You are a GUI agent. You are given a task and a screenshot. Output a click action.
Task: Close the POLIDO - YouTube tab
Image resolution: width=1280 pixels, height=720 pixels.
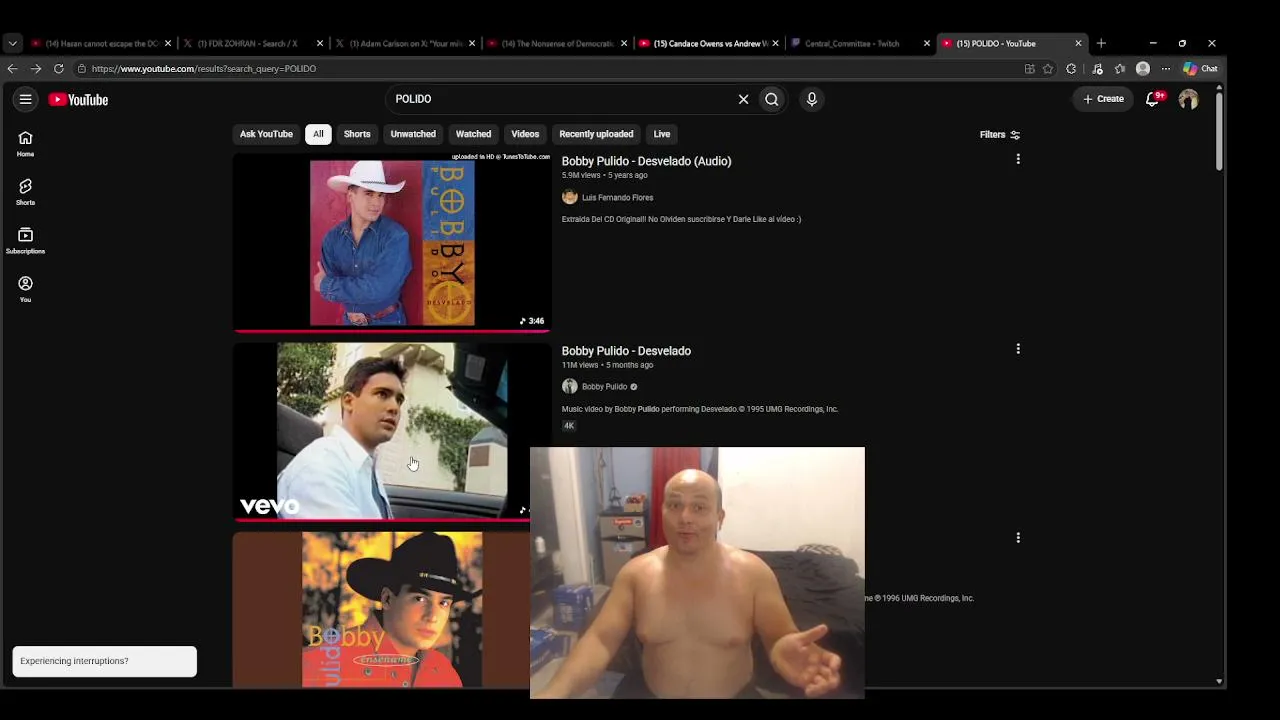[1078, 43]
